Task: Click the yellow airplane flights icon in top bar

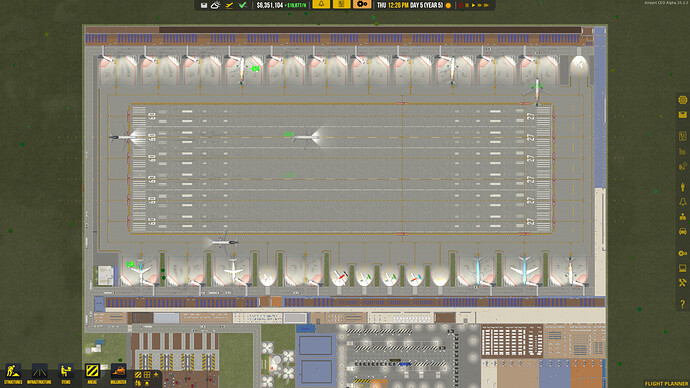Action: 229,5
